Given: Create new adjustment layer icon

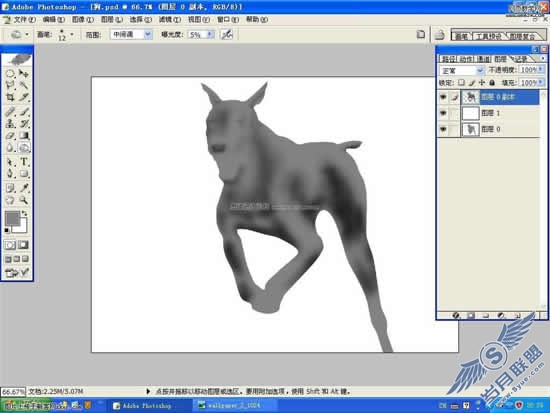Looking at the screenshot, I should point(501,315).
